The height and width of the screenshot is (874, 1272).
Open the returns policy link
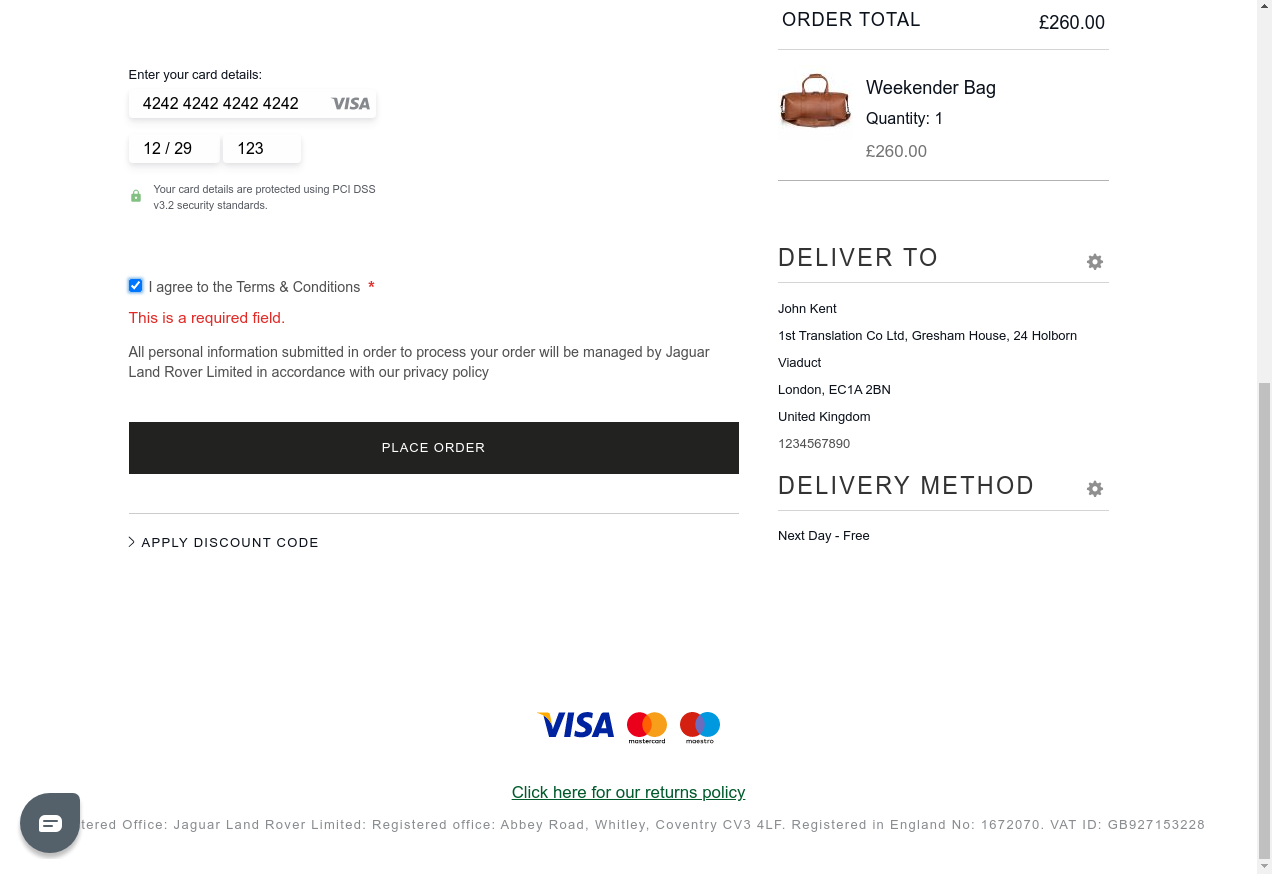click(x=628, y=792)
